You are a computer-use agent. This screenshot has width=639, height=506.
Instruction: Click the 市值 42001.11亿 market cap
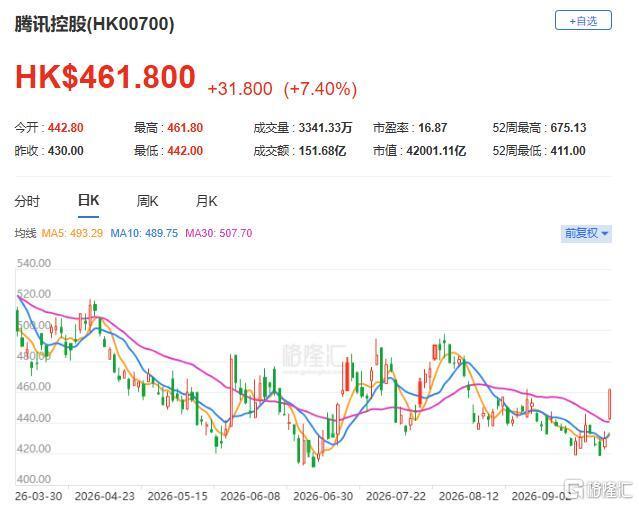pos(419,151)
